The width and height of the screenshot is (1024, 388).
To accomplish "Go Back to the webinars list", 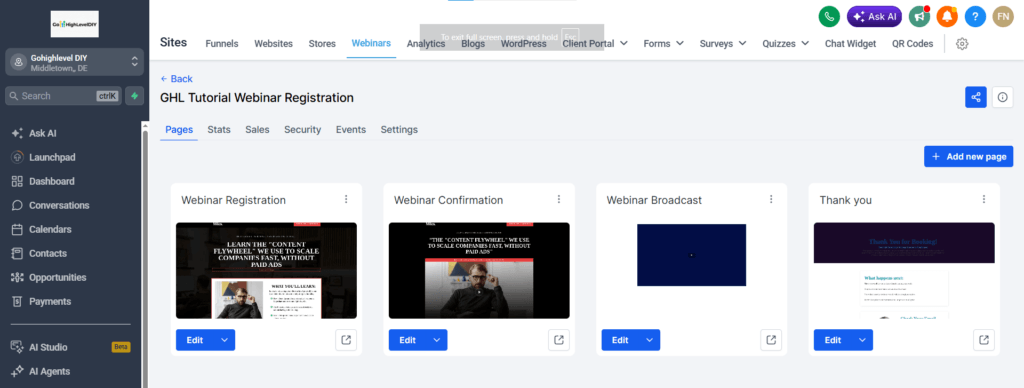I will (176, 78).
